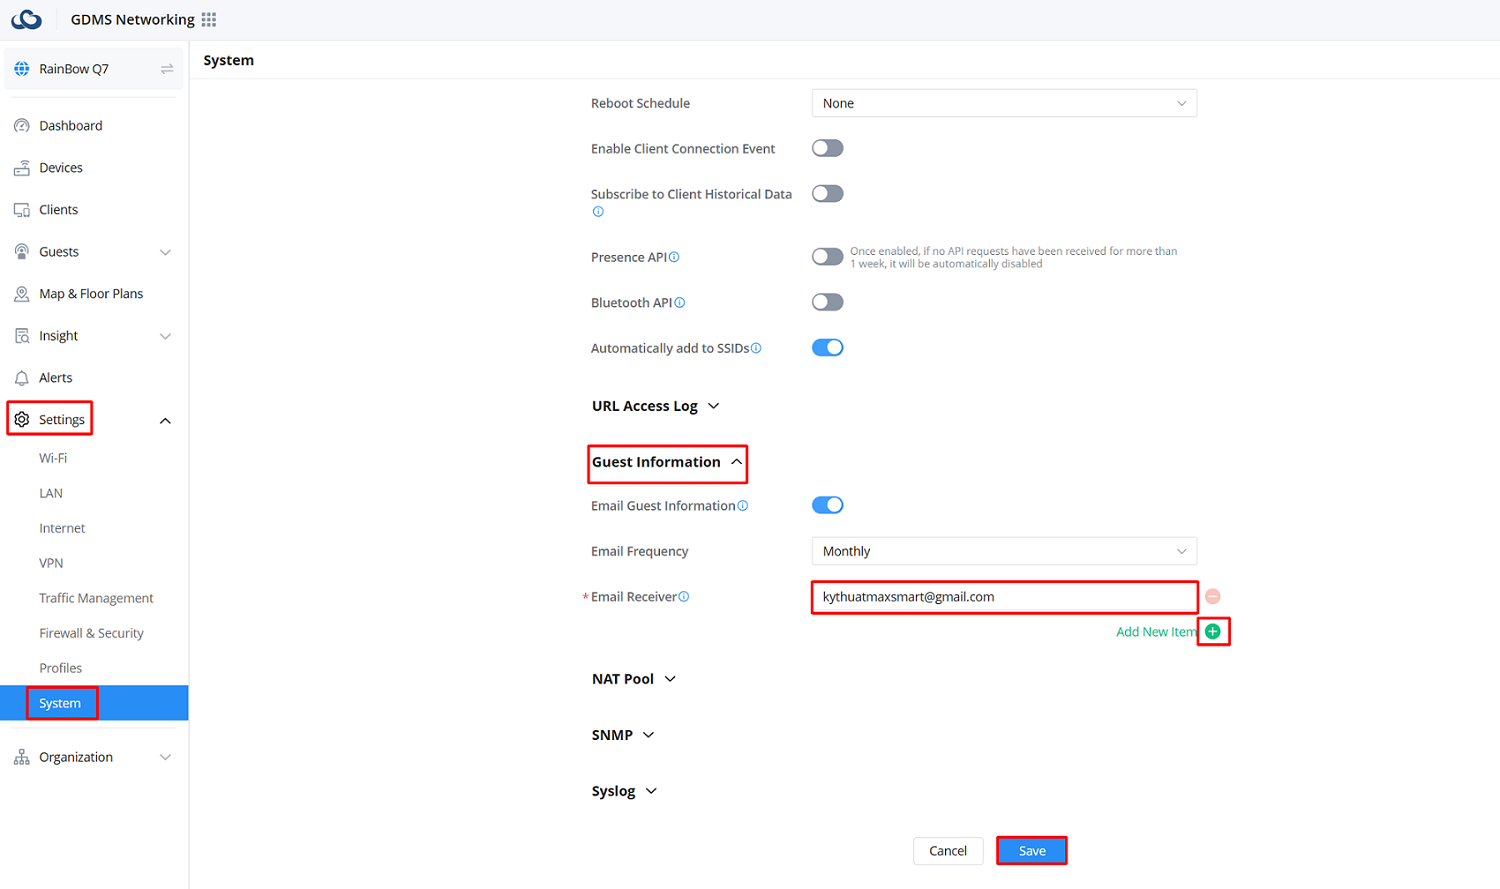Image resolution: width=1500 pixels, height=889 pixels.
Task: Click the Map & Floor Plans icon
Action: (x=22, y=293)
